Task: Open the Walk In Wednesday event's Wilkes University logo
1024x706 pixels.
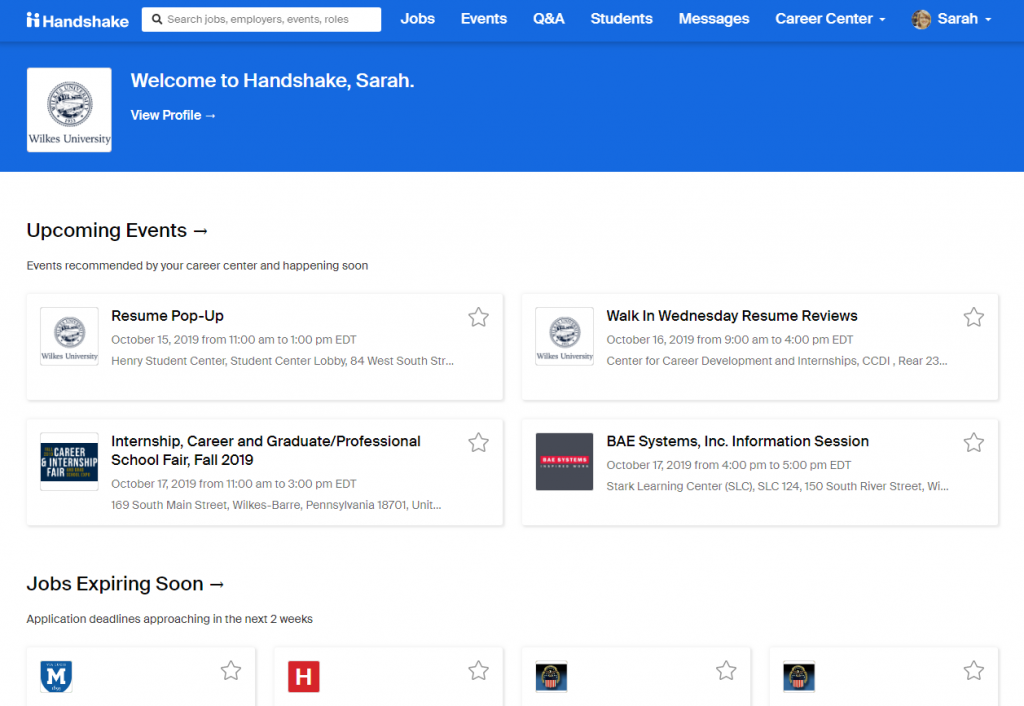Action: click(564, 336)
